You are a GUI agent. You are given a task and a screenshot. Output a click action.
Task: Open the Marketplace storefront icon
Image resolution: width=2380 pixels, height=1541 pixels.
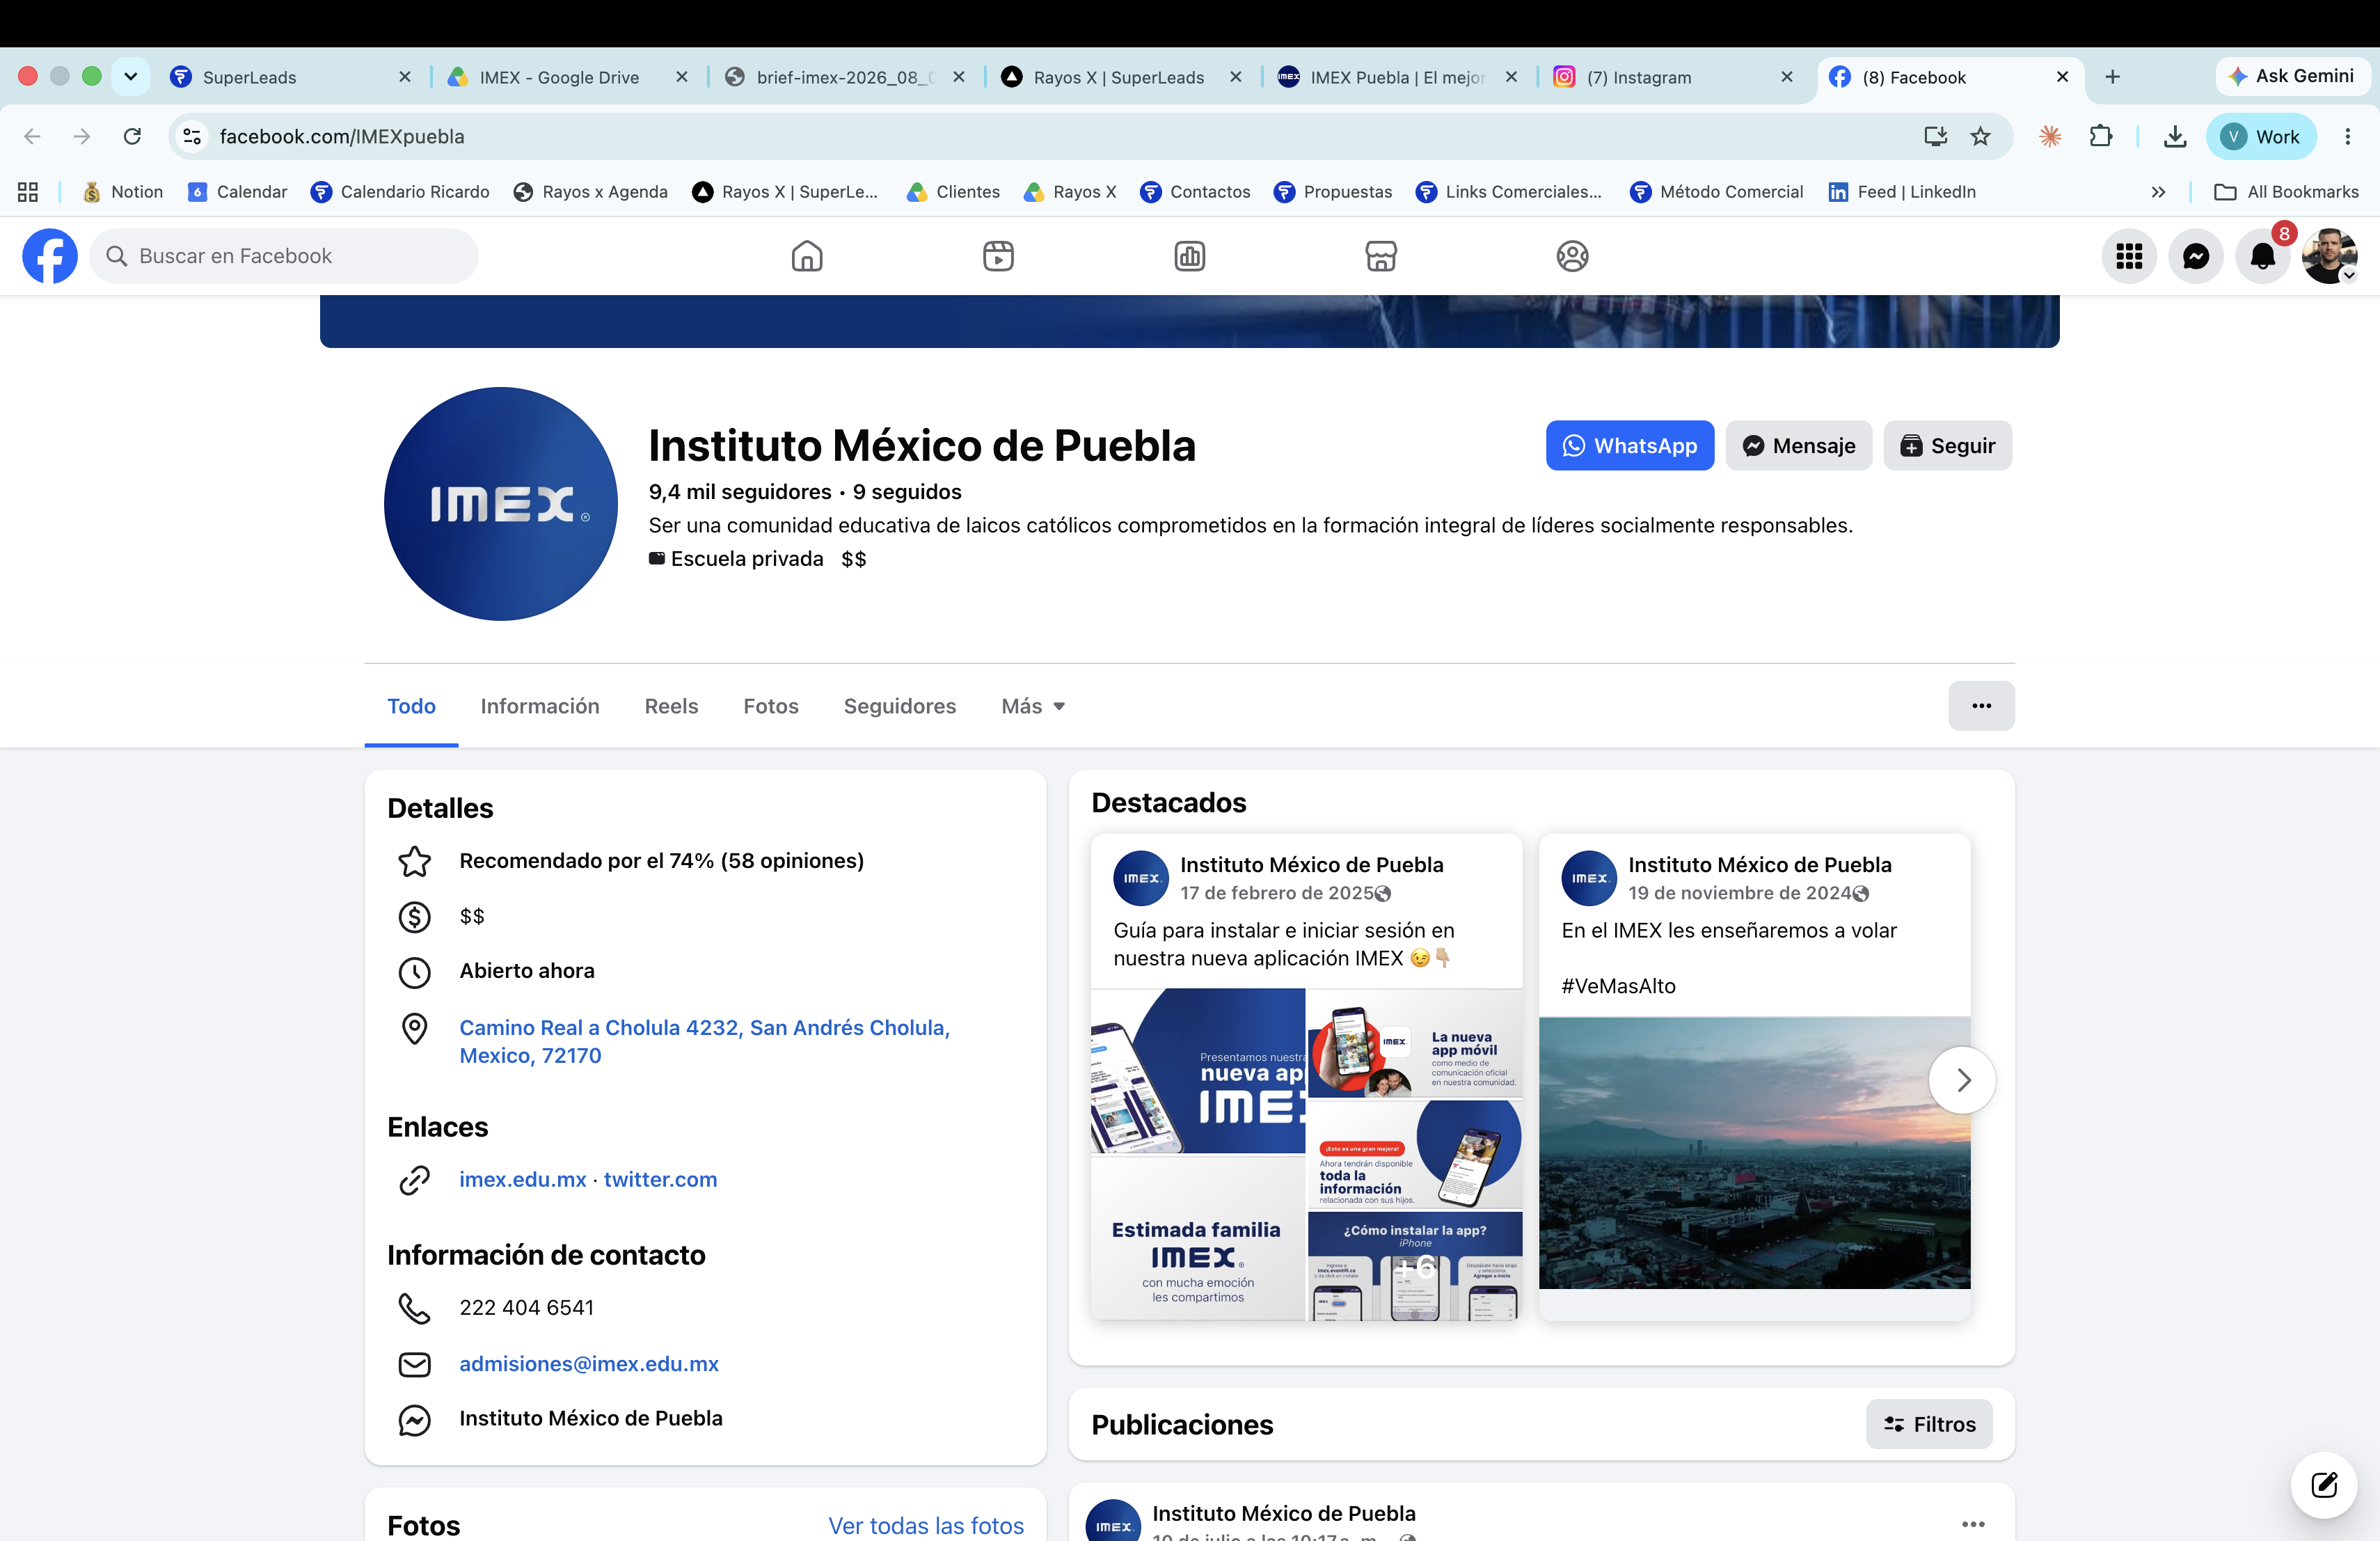click(x=1381, y=256)
